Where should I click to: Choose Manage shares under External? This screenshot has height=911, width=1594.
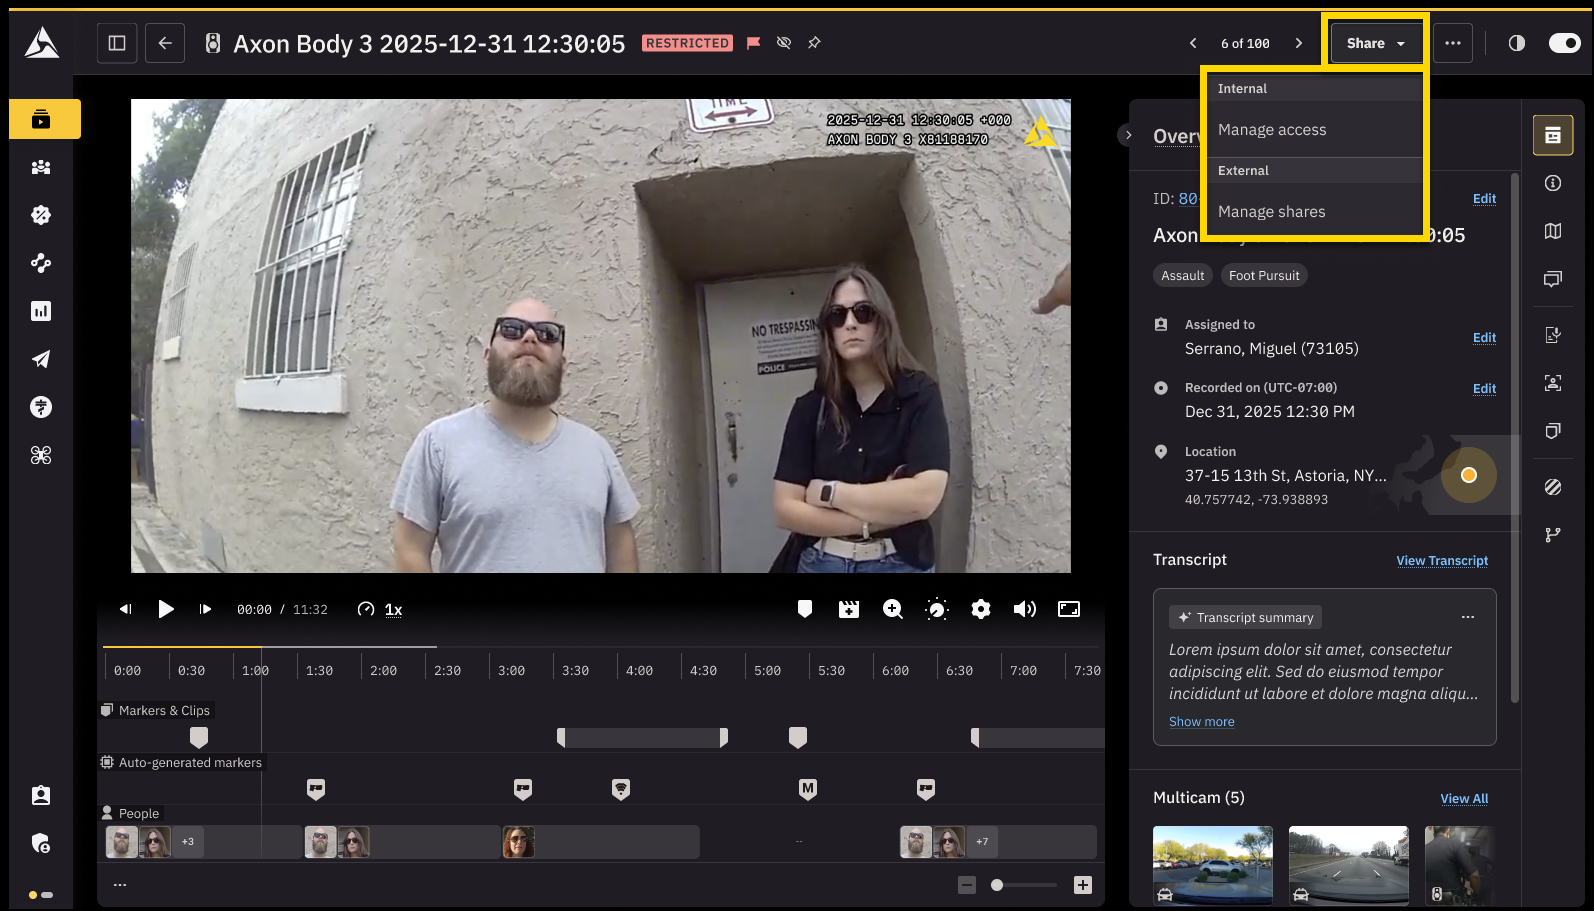[x=1271, y=212]
